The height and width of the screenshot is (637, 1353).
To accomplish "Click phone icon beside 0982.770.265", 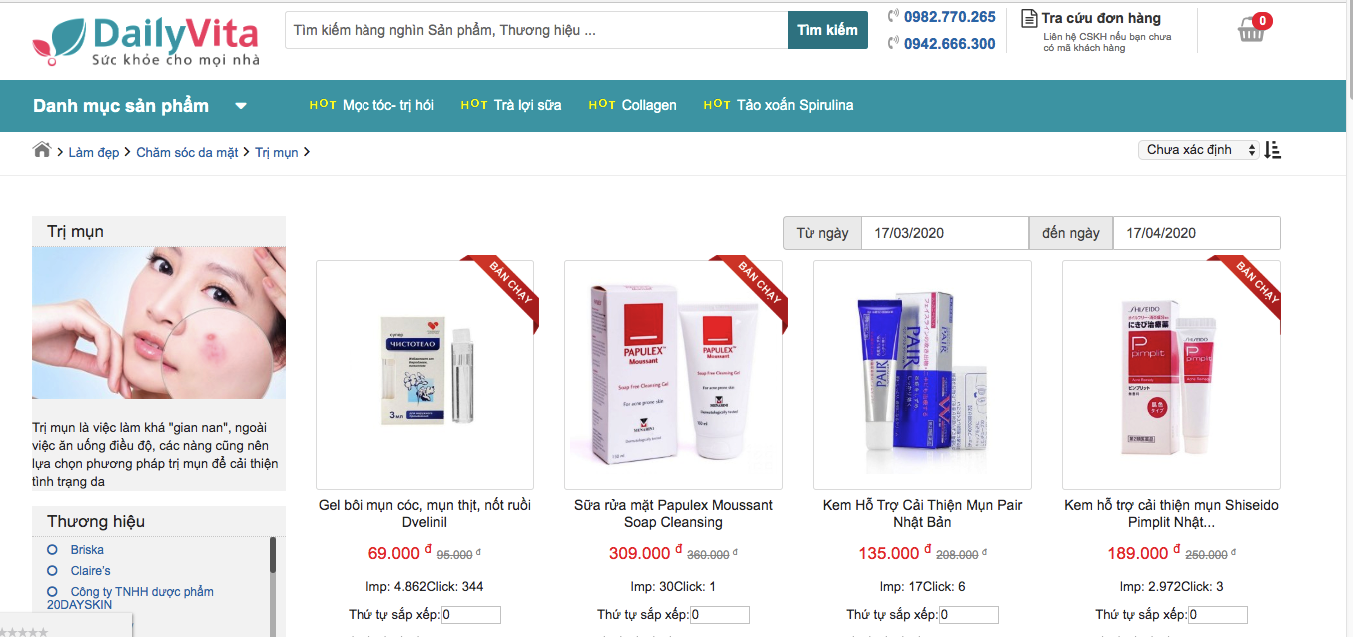I will (x=894, y=16).
